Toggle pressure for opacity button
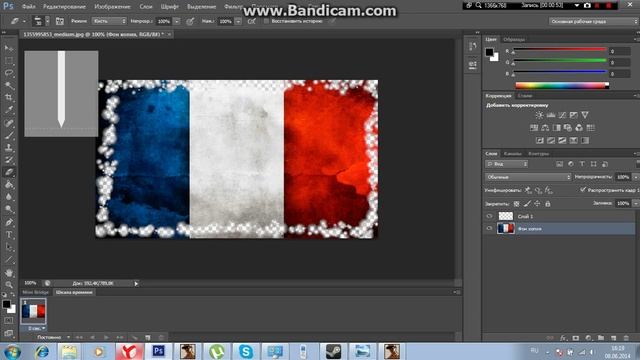 pyautogui.click(x=190, y=21)
